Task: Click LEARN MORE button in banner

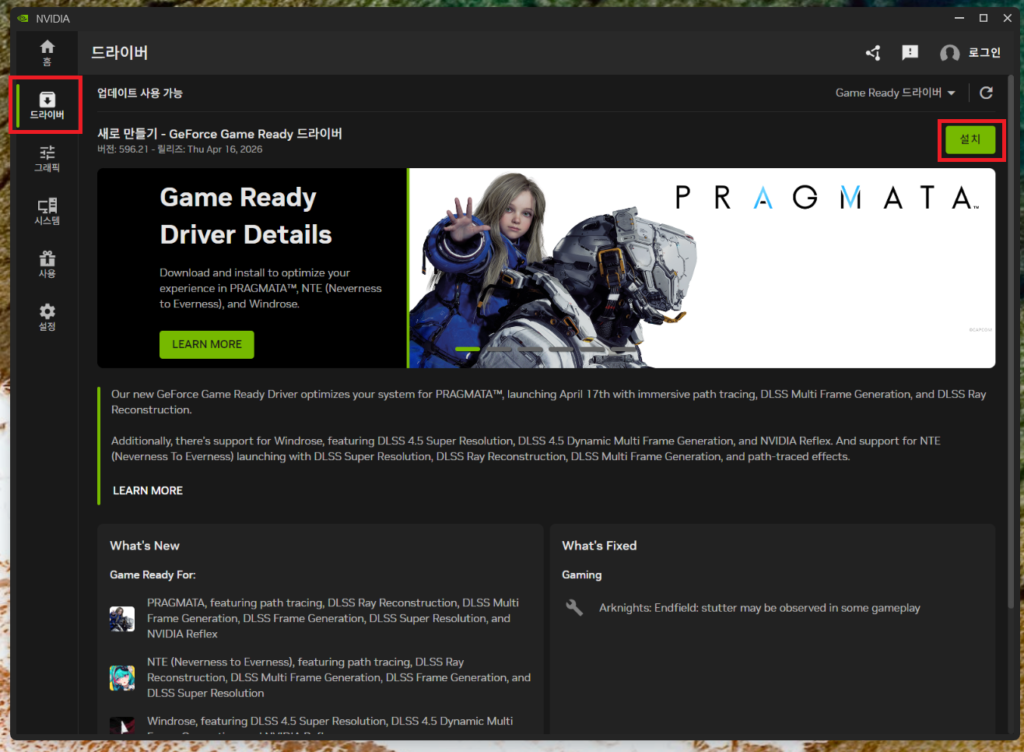Action: [206, 344]
